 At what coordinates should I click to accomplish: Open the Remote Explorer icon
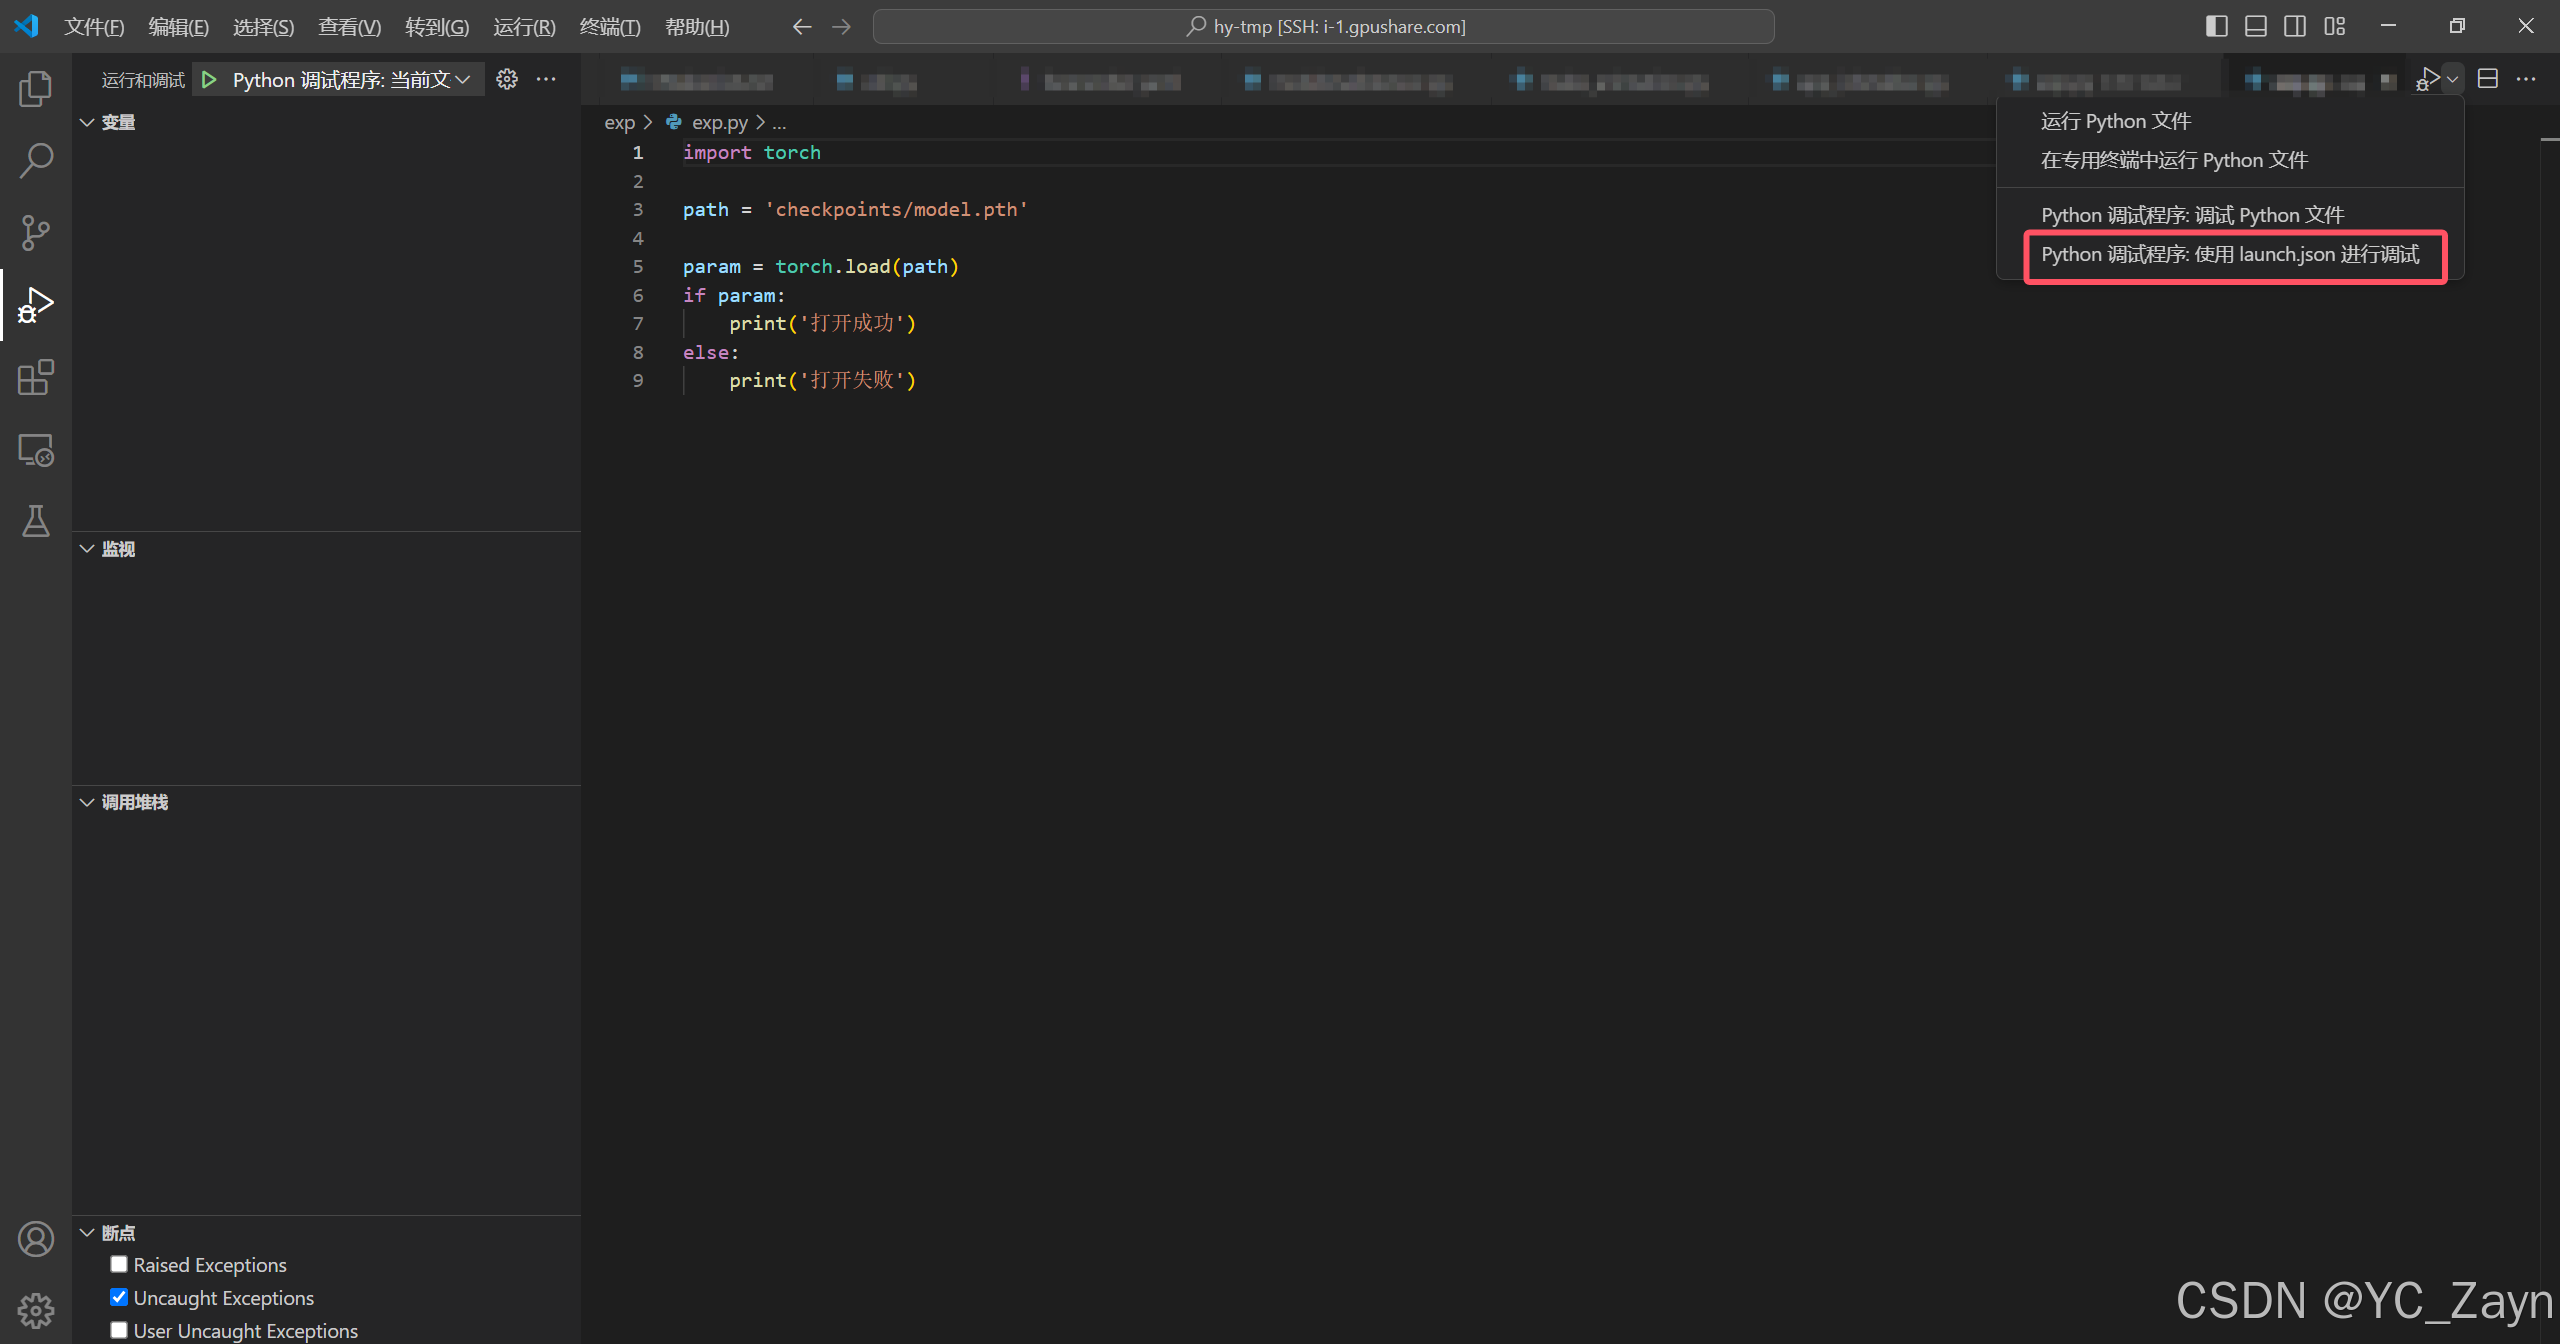click(36, 450)
